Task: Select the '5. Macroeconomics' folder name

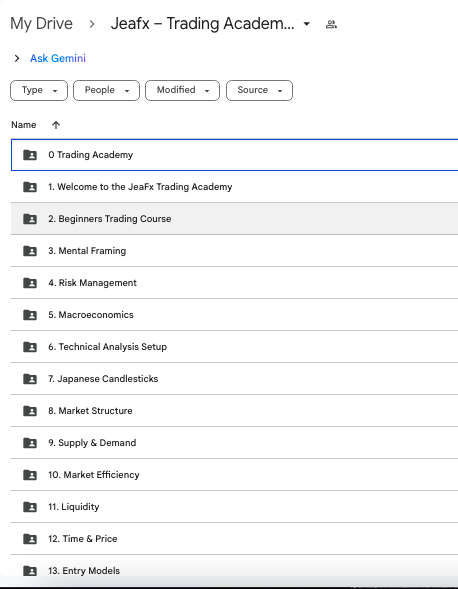Action: [x=91, y=315]
